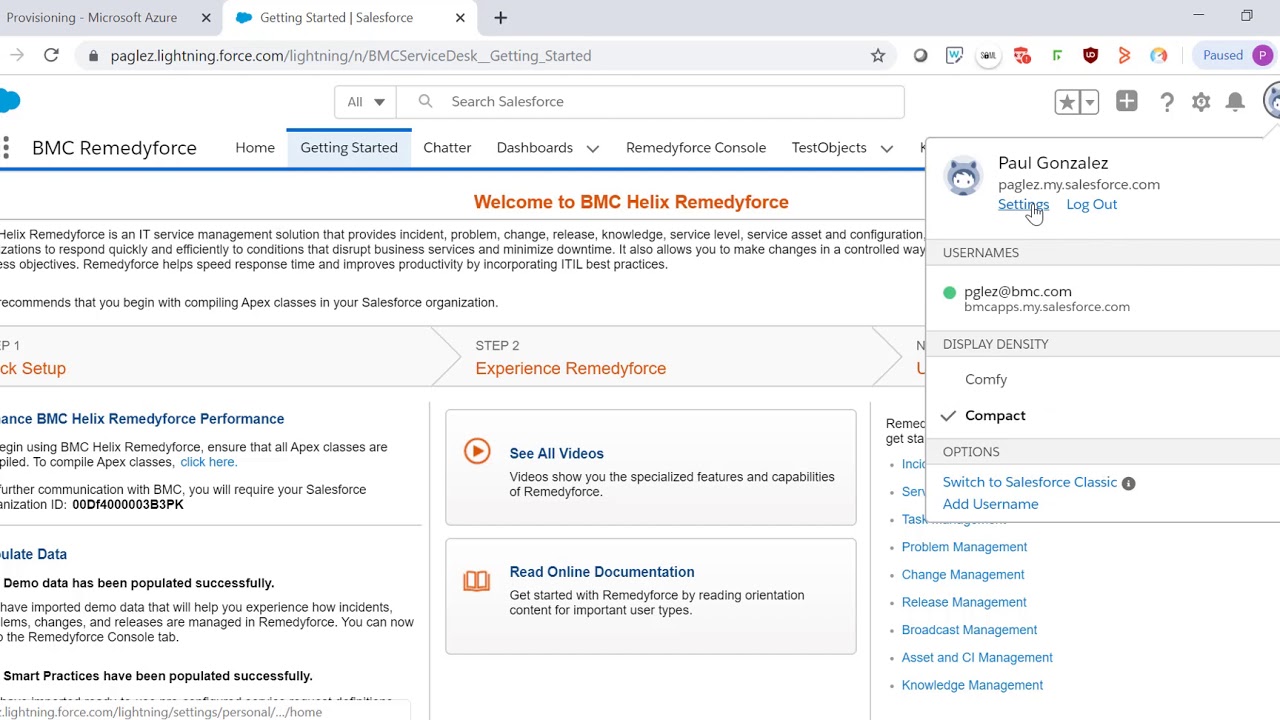The image size is (1280, 720).
Task: Open the Setup gear icon
Action: click(x=1201, y=102)
